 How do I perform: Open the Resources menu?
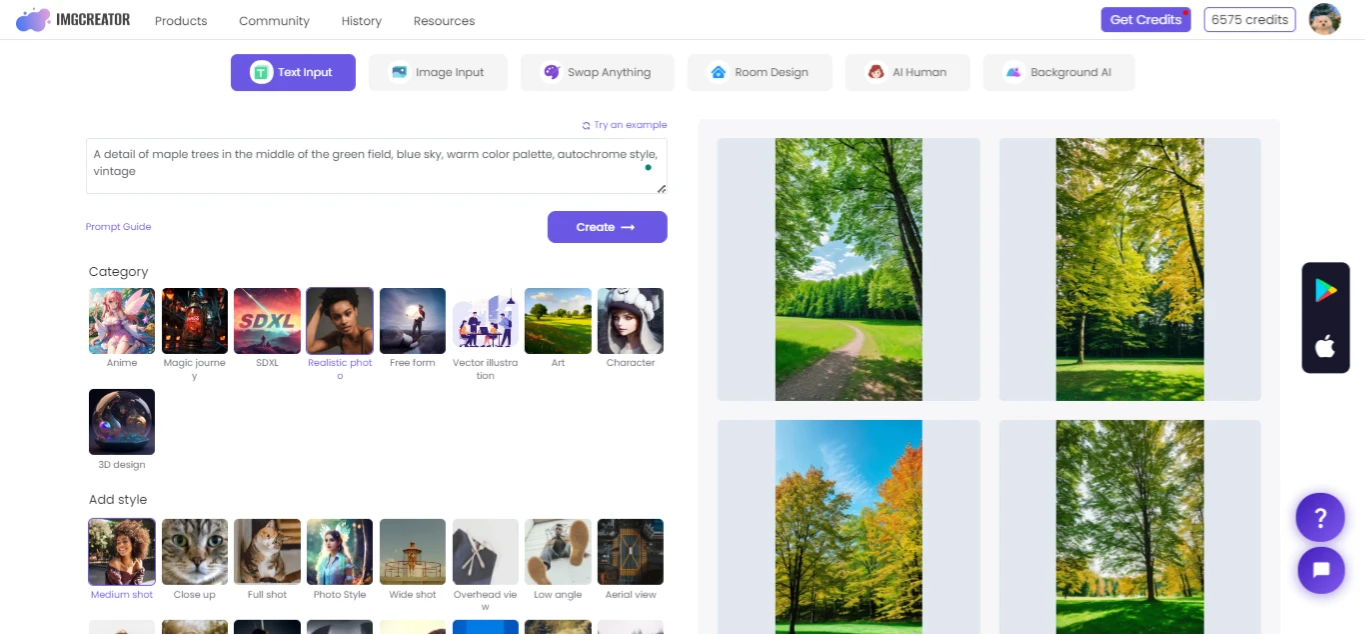click(444, 21)
